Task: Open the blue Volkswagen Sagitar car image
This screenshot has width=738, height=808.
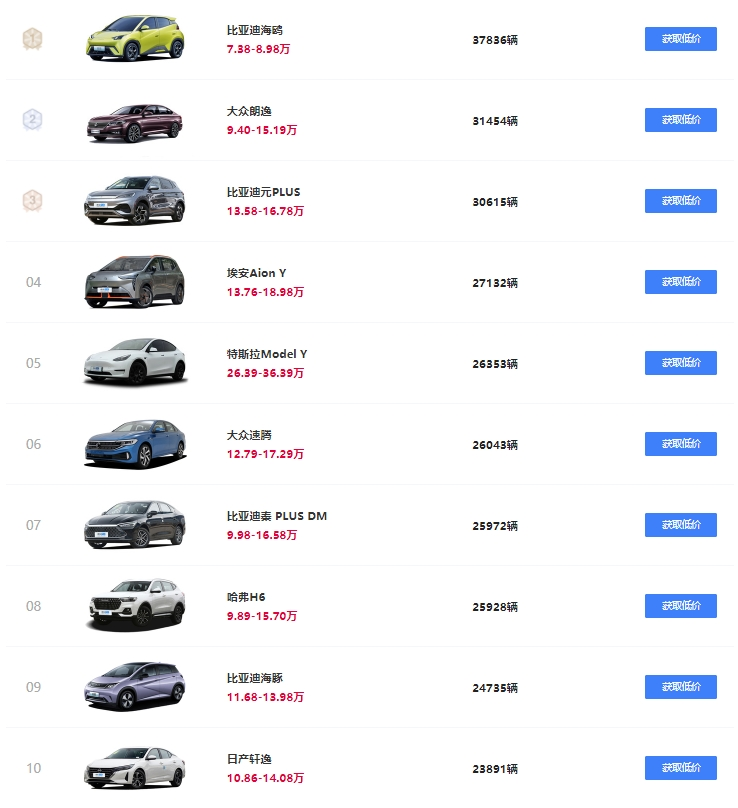Action: (x=135, y=444)
